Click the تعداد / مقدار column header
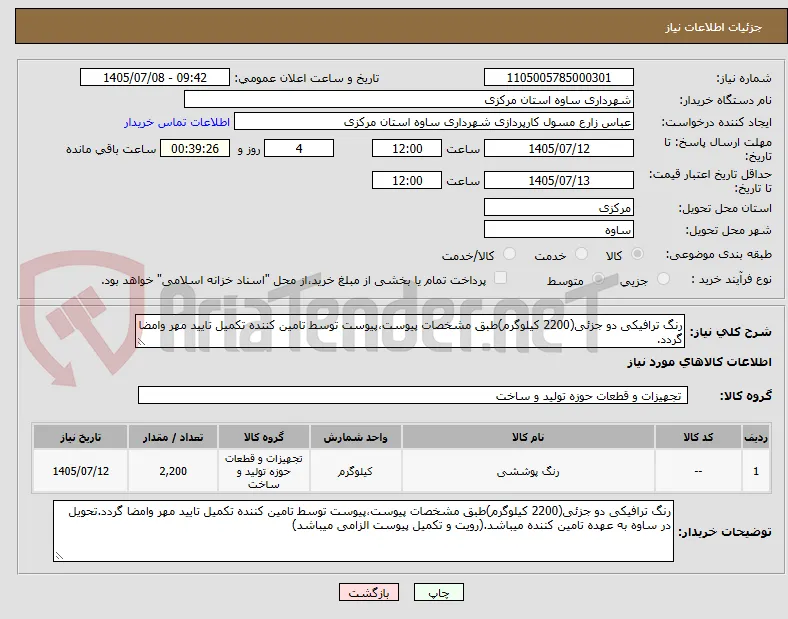788x619 pixels. pos(173,437)
